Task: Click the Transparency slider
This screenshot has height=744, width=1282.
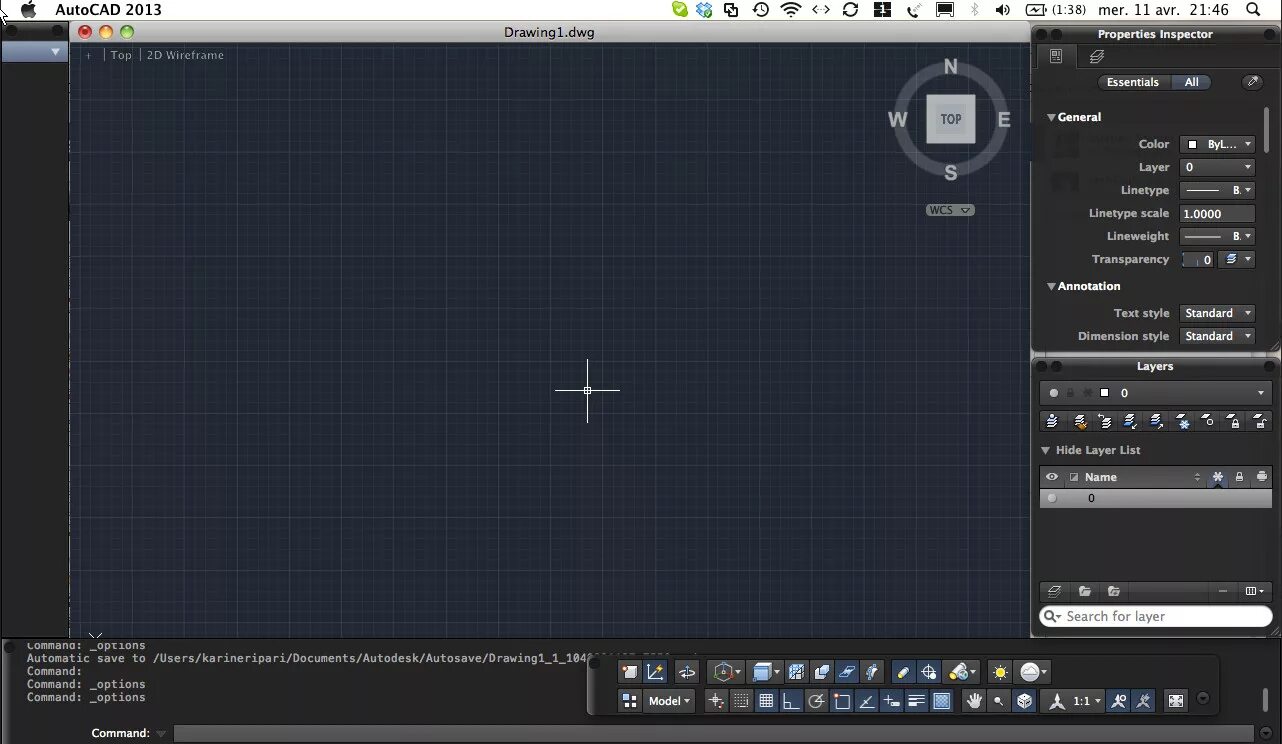Action: click(1198, 259)
